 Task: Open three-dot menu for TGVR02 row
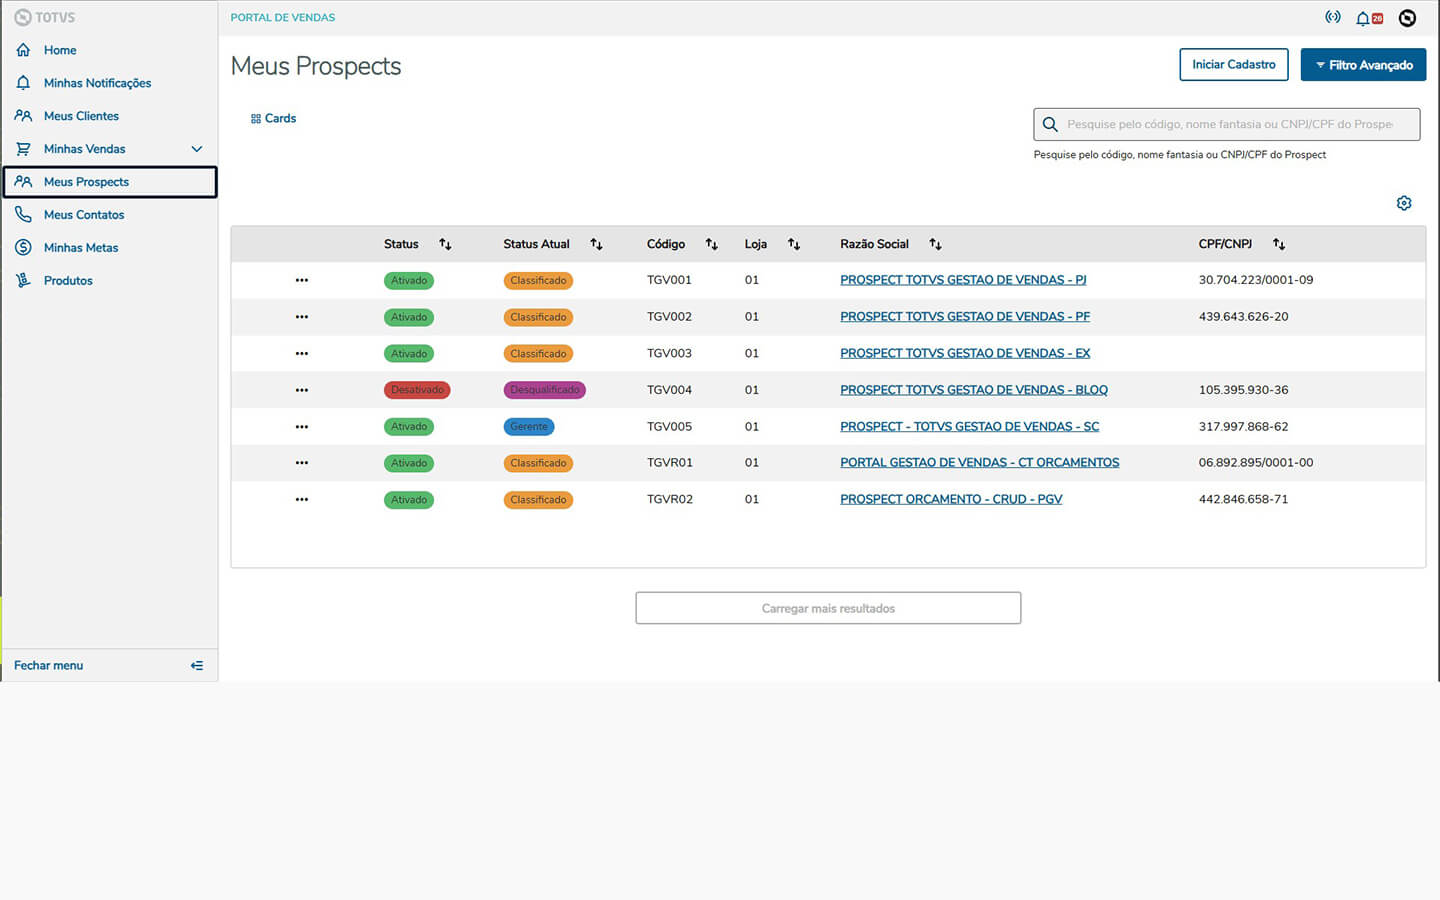coord(302,500)
